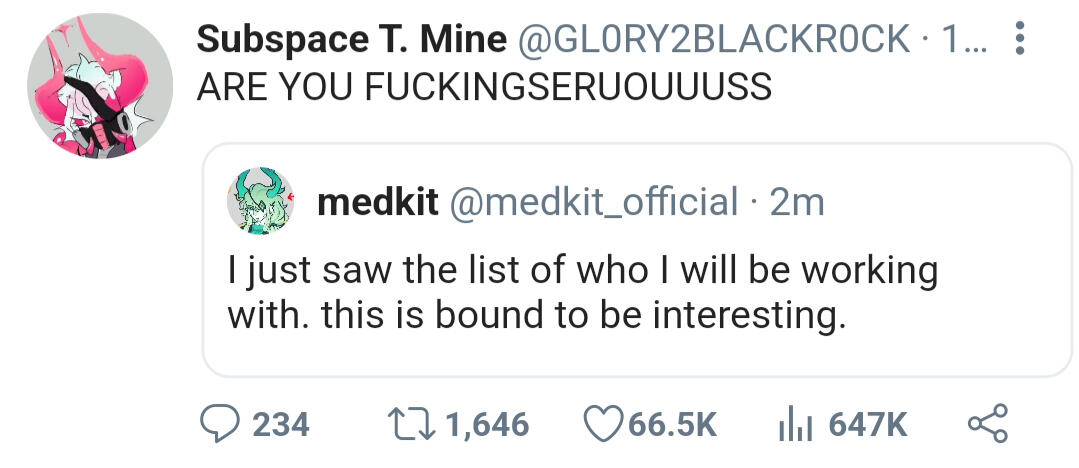Click medkit's small avatar in quoted tweet
Viewport: 1079px width, 468px height.
point(262,201)
